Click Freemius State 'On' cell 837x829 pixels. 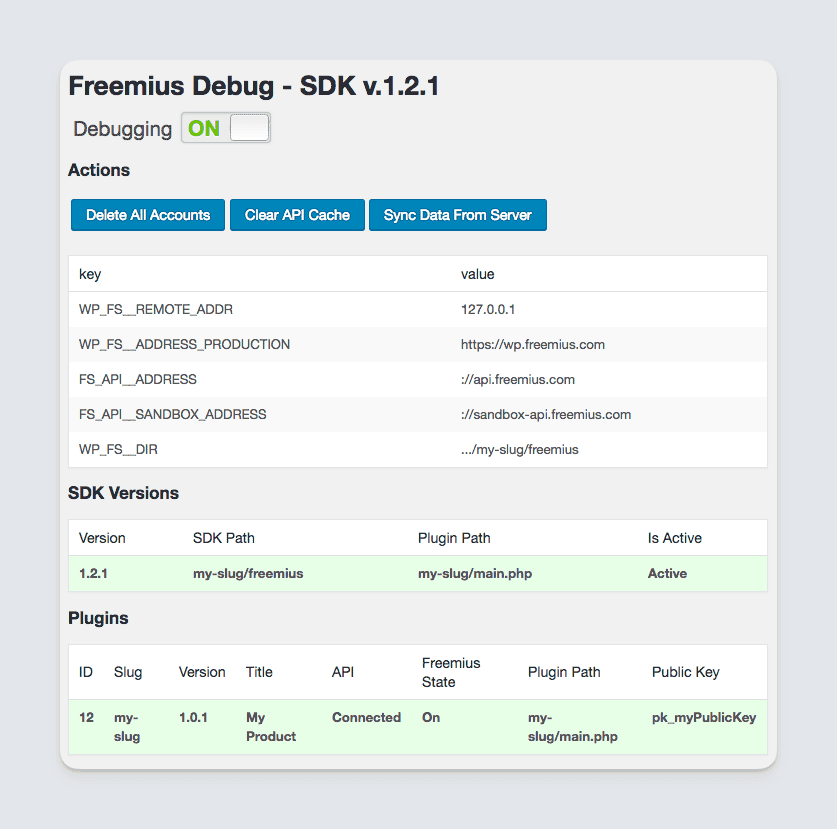click(x=431, y=717)
